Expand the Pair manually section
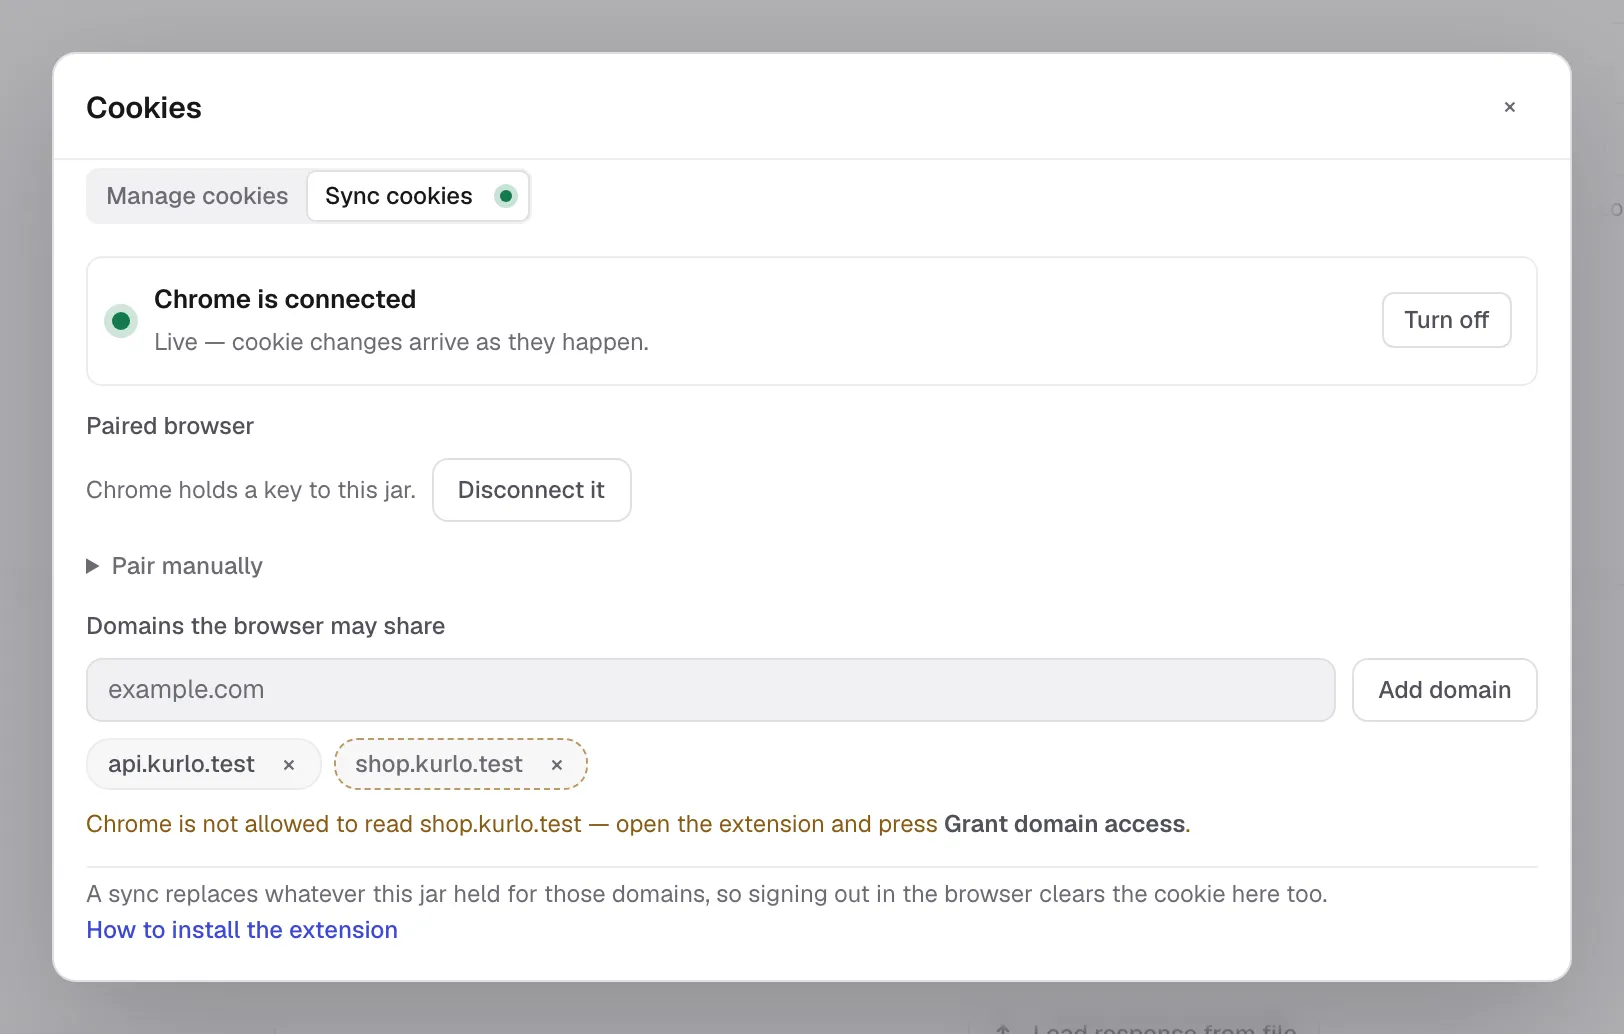The height and width of the screenshot is (1034, 1624). [175, 566]
